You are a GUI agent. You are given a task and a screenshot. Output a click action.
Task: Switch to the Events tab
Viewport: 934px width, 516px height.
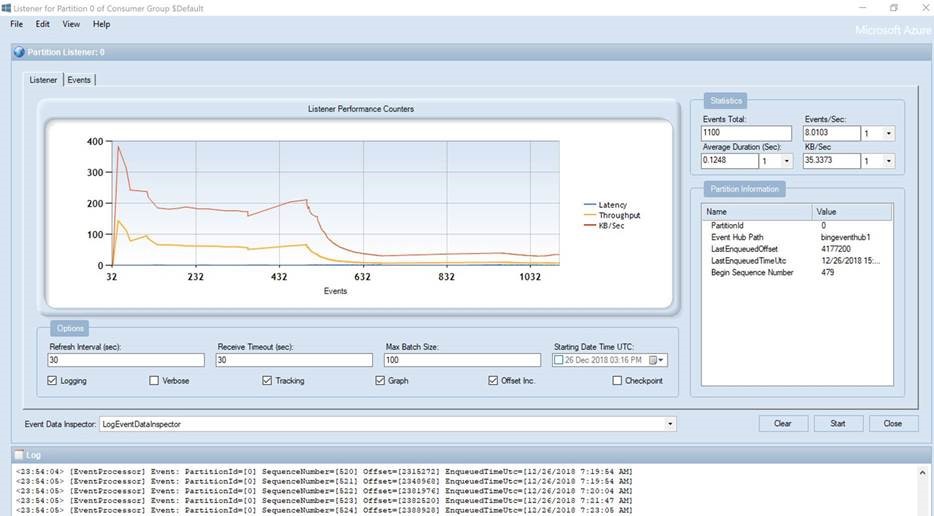point(80,80)
